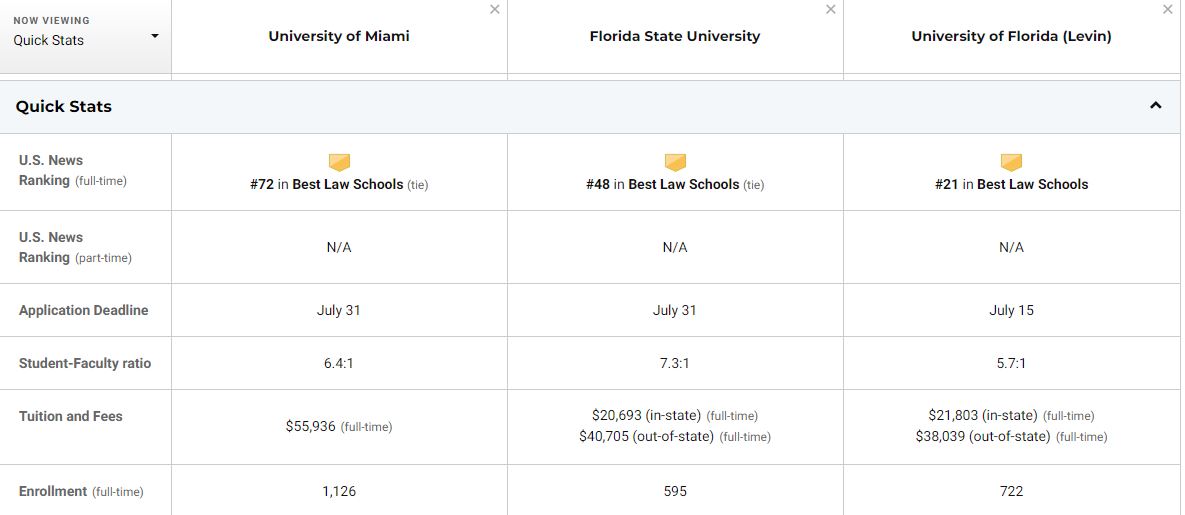Select the Tuition and Fees row label
1185x515 pixels.
point(71,416)
